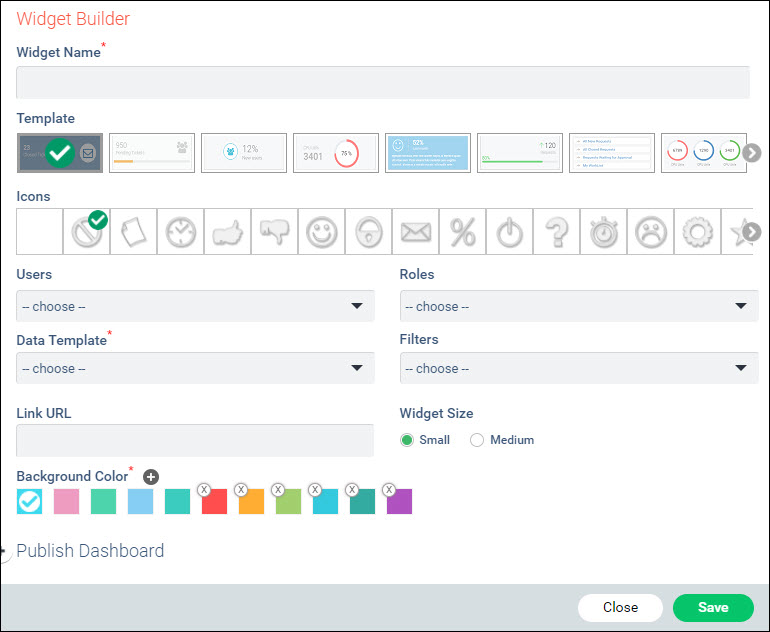770x632 pixels.
Task: Pick the question mark icon
Action: point(557,231)
